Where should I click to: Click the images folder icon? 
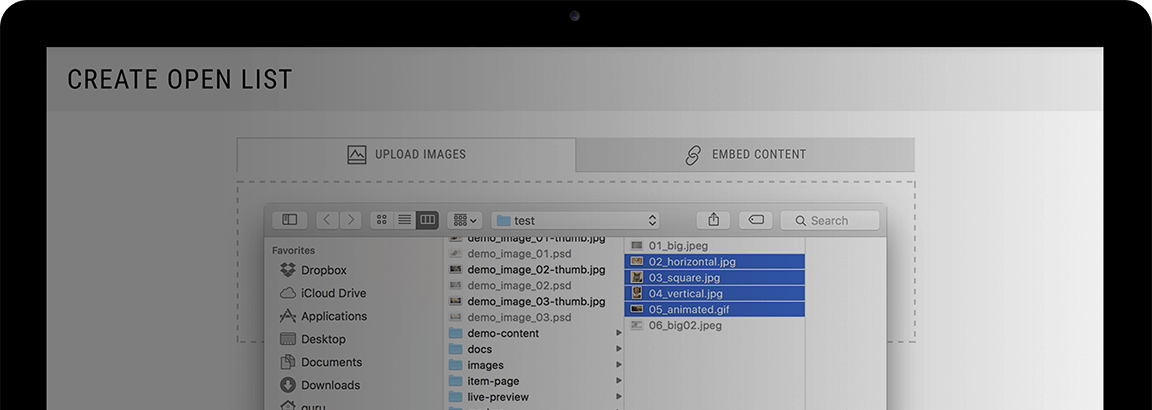click(x=456, y=365)
